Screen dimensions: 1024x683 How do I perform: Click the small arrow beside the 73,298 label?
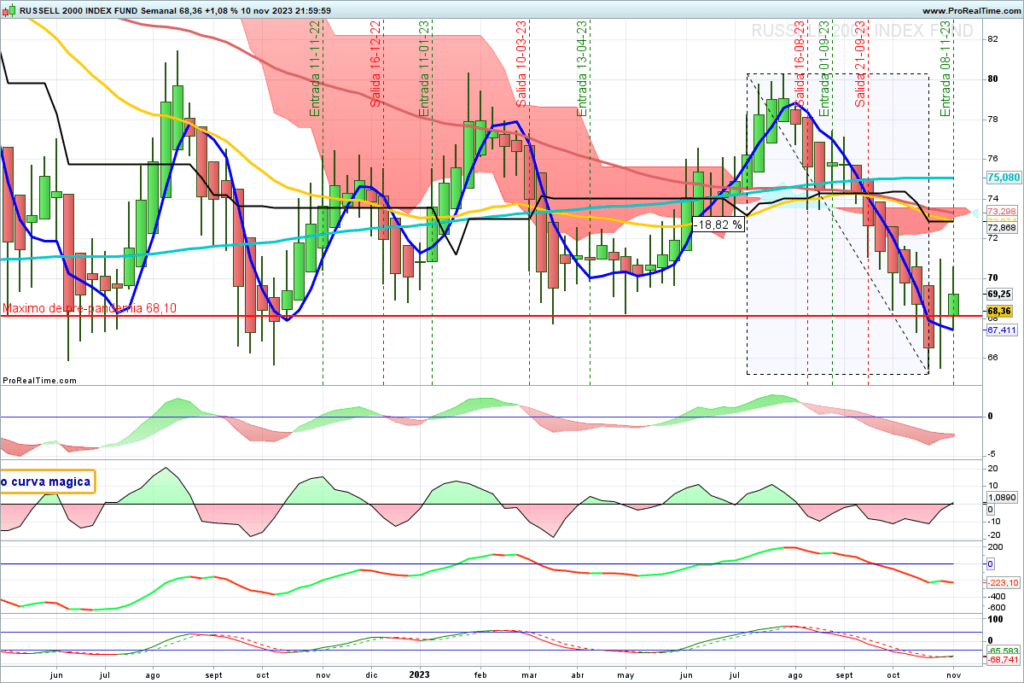pos(976,213)
